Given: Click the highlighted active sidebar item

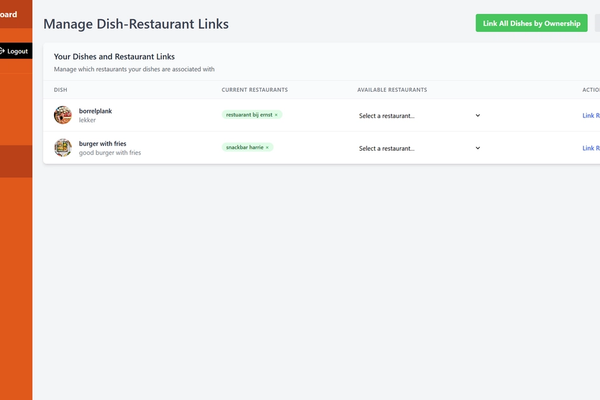Looking at the screenshot, I should tap(16, 161).
